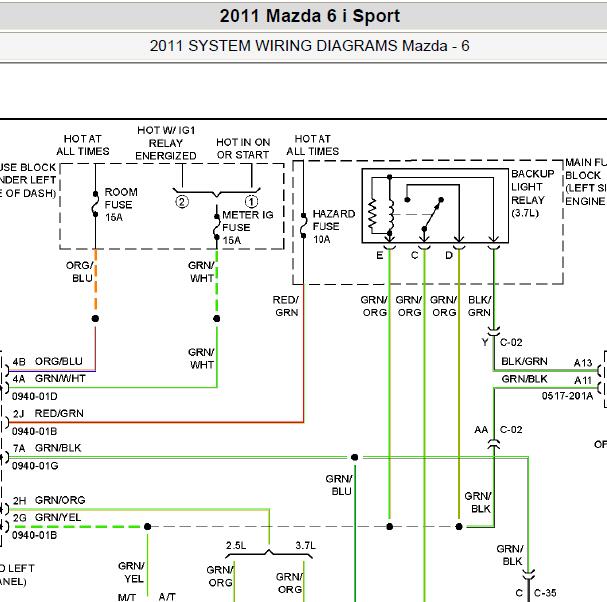
Task: Select relay terminal label "E"
Action: (x=380, y=256)
